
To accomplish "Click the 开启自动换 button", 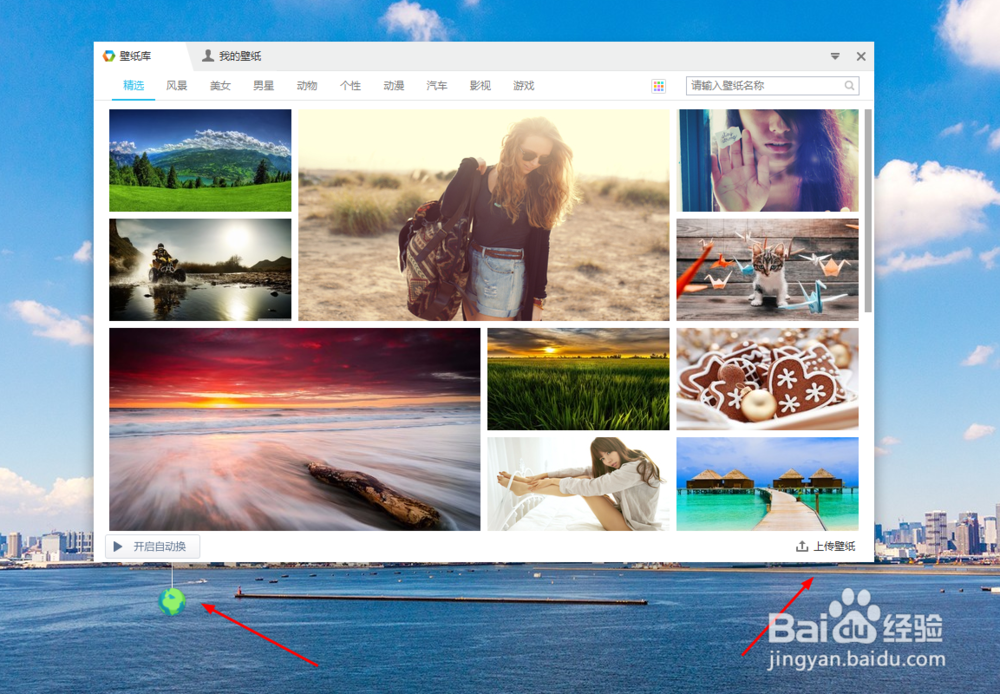I will 152,547.
